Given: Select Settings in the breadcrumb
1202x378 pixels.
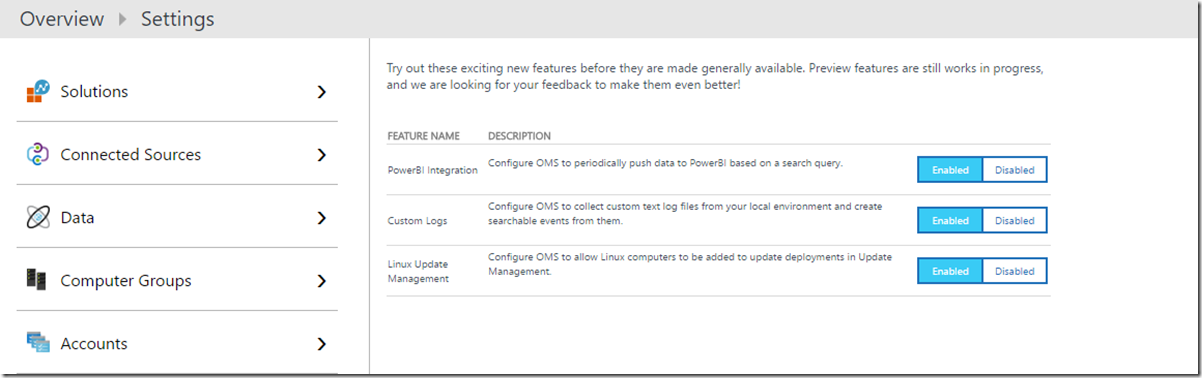Looking at the screenshot, I should [x=177, y=19].
